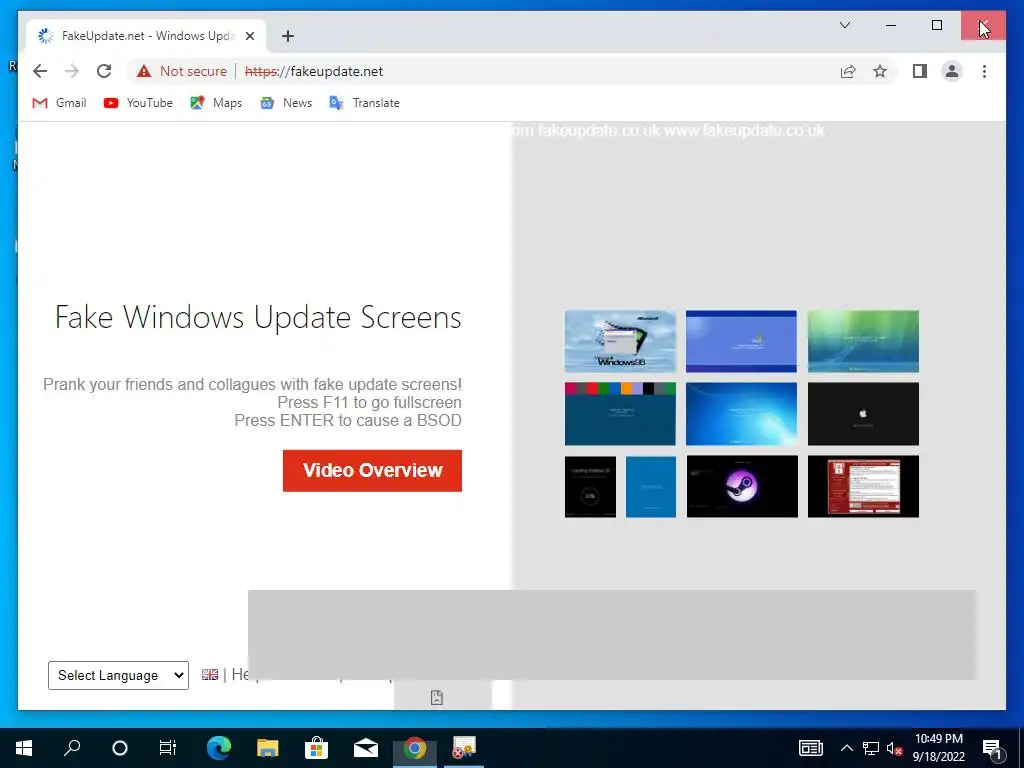Open Cortana from the taskbar
The height and width of the screenshot is (768, 1024).
pos(120,748)
